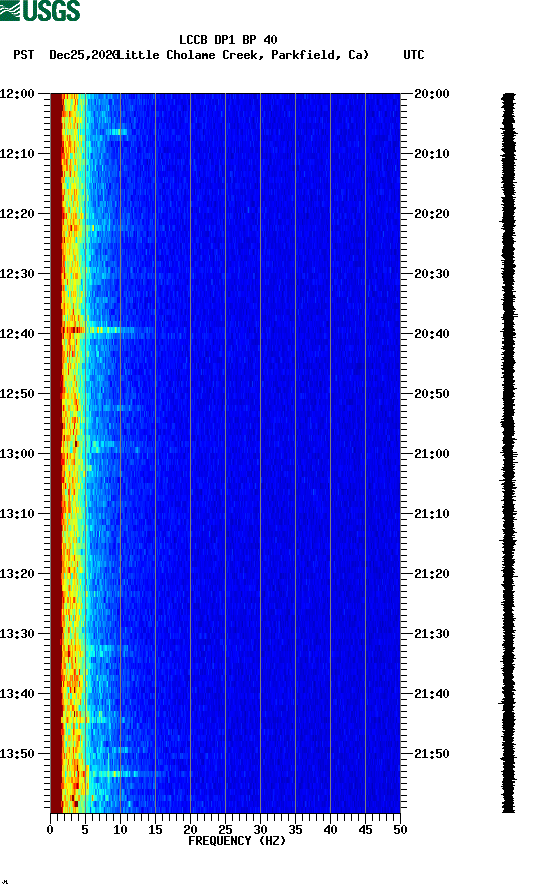Click the '13:40' PST time label
Viewport: 552px width, 893px height.
(x=18, y=694)
